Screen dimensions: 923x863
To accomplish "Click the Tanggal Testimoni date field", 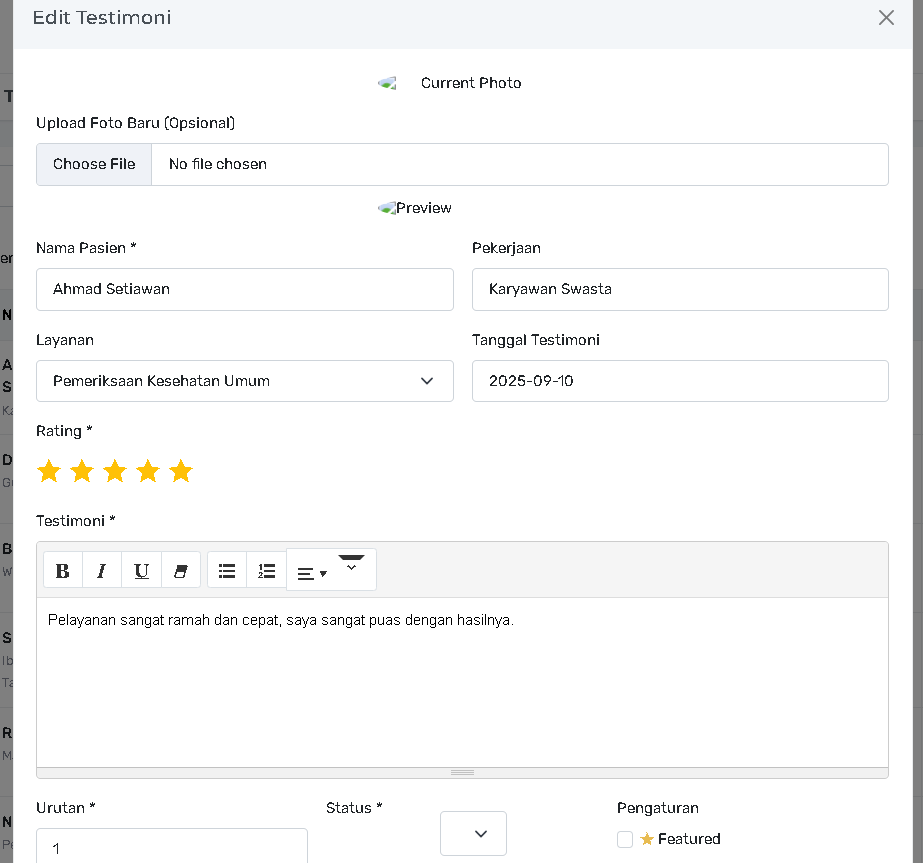I will [x=680, y=381].
